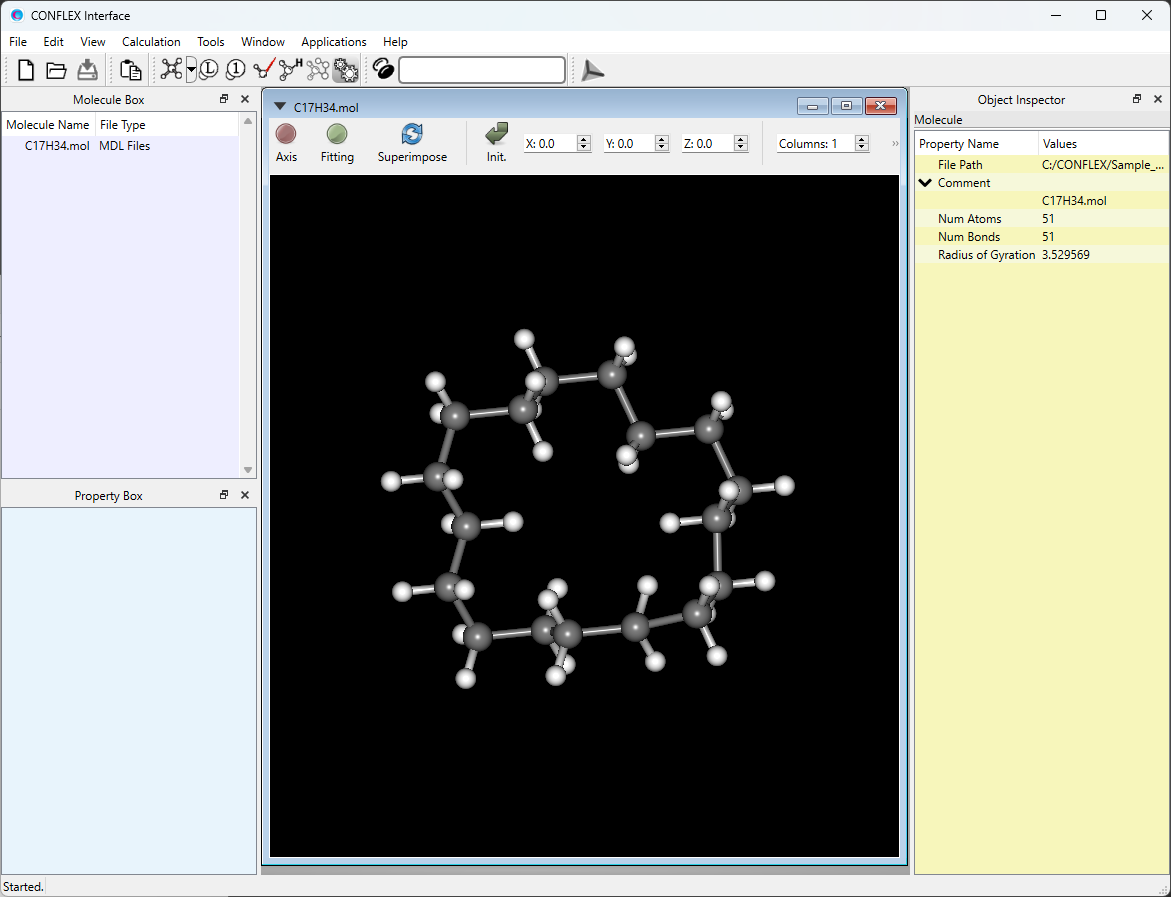Image resolution: width=1171 pixels, height=897 pixels.
Task: Click the Open folder toolbar icon
Action: coord(56,70)
